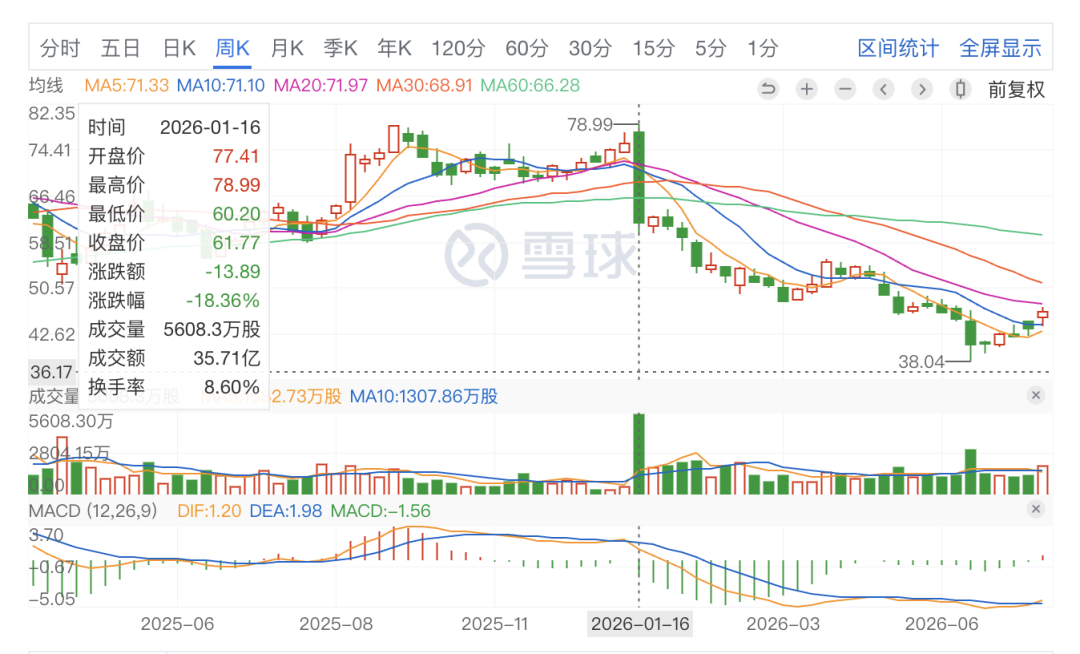Image resolution: width=1080 pixels, height=654 pixels.
Task: Zoom out with the minus icon
Action: point(845,89)
